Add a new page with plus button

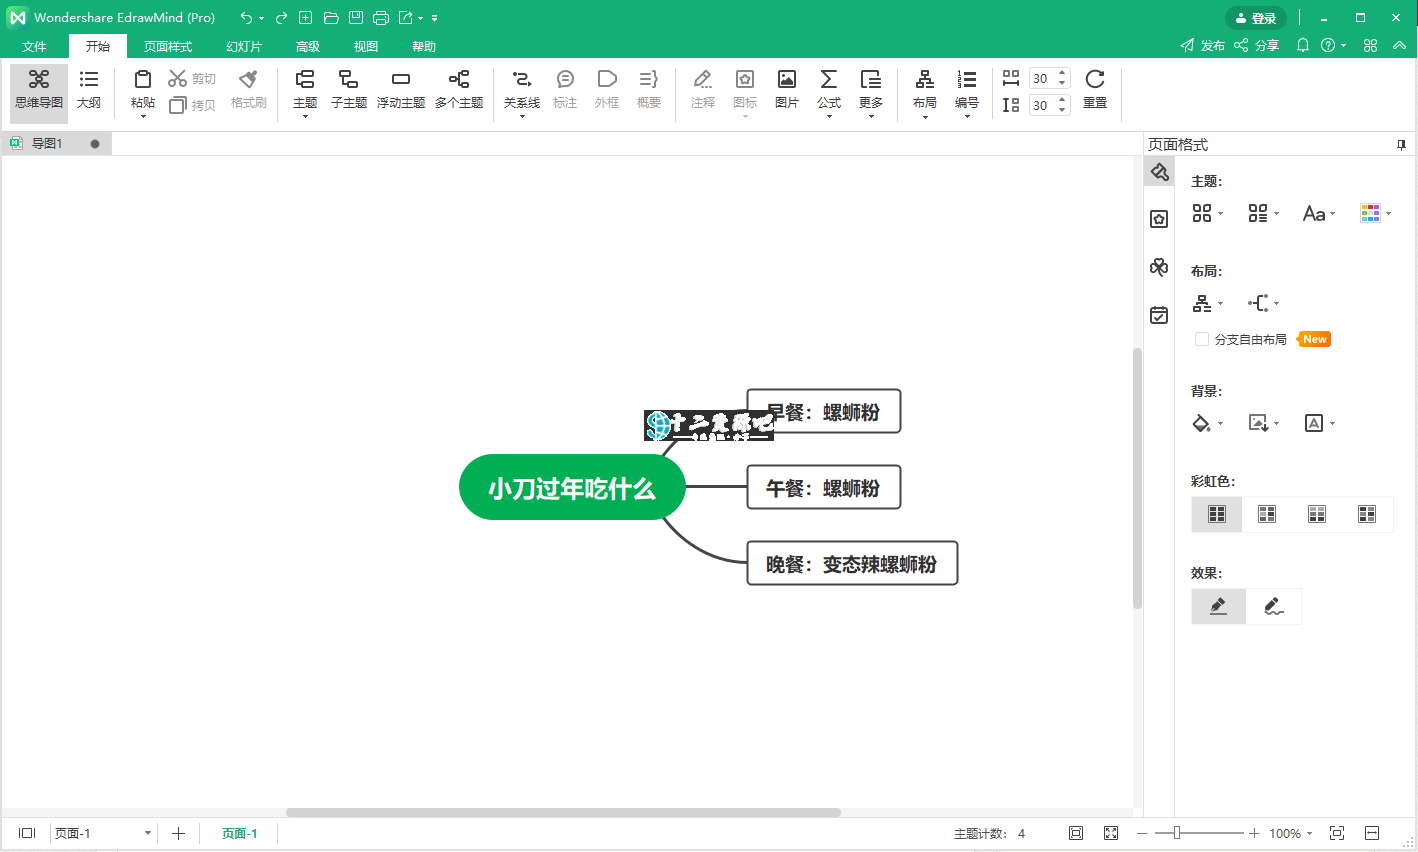(x=178, y=833)
